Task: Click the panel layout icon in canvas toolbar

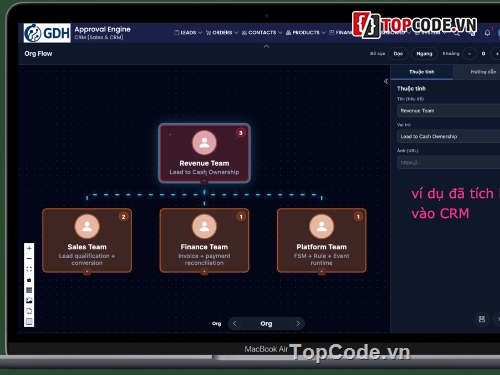Action: coord(29,322)
